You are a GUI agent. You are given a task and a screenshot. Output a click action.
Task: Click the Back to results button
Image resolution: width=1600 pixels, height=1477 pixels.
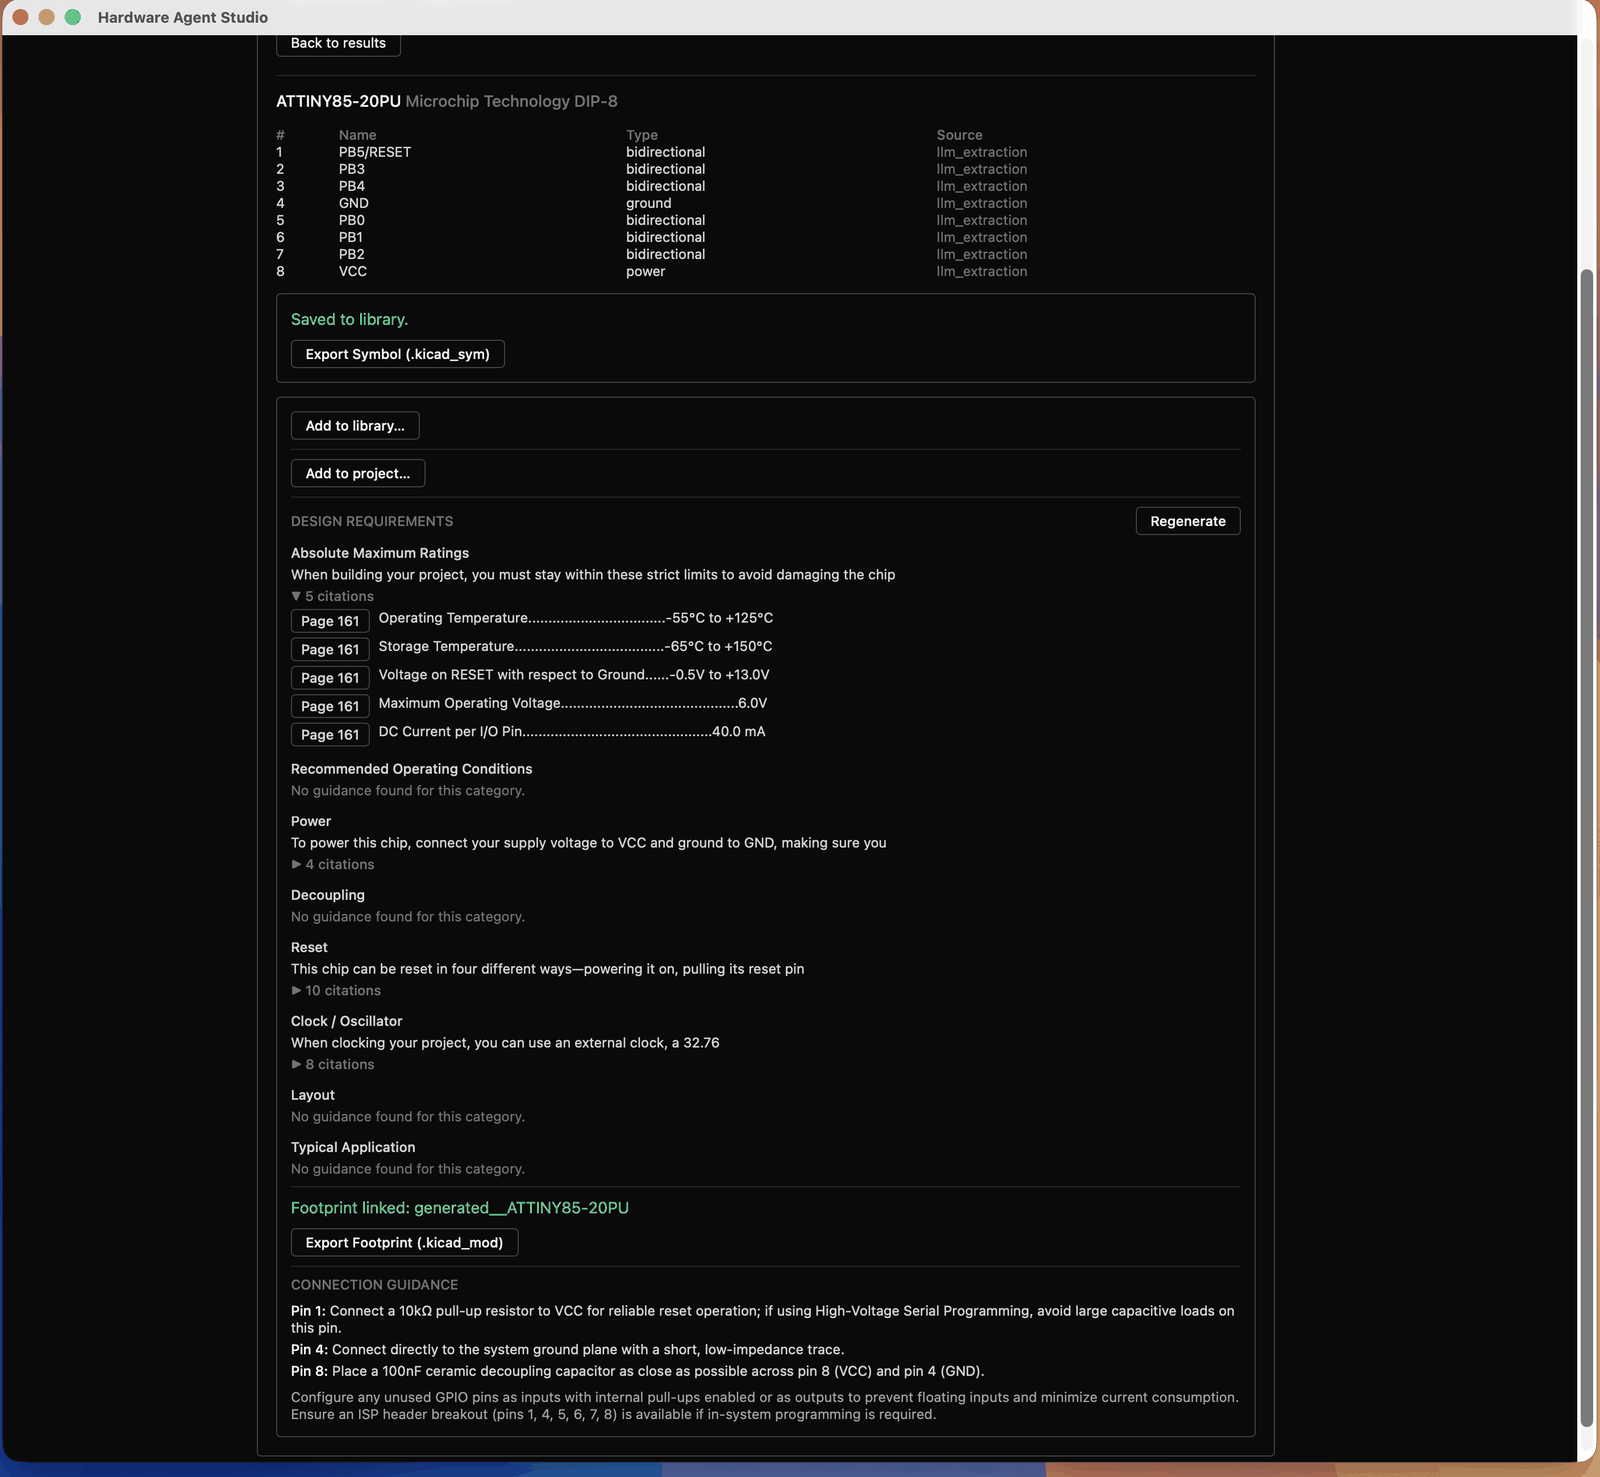338,43
